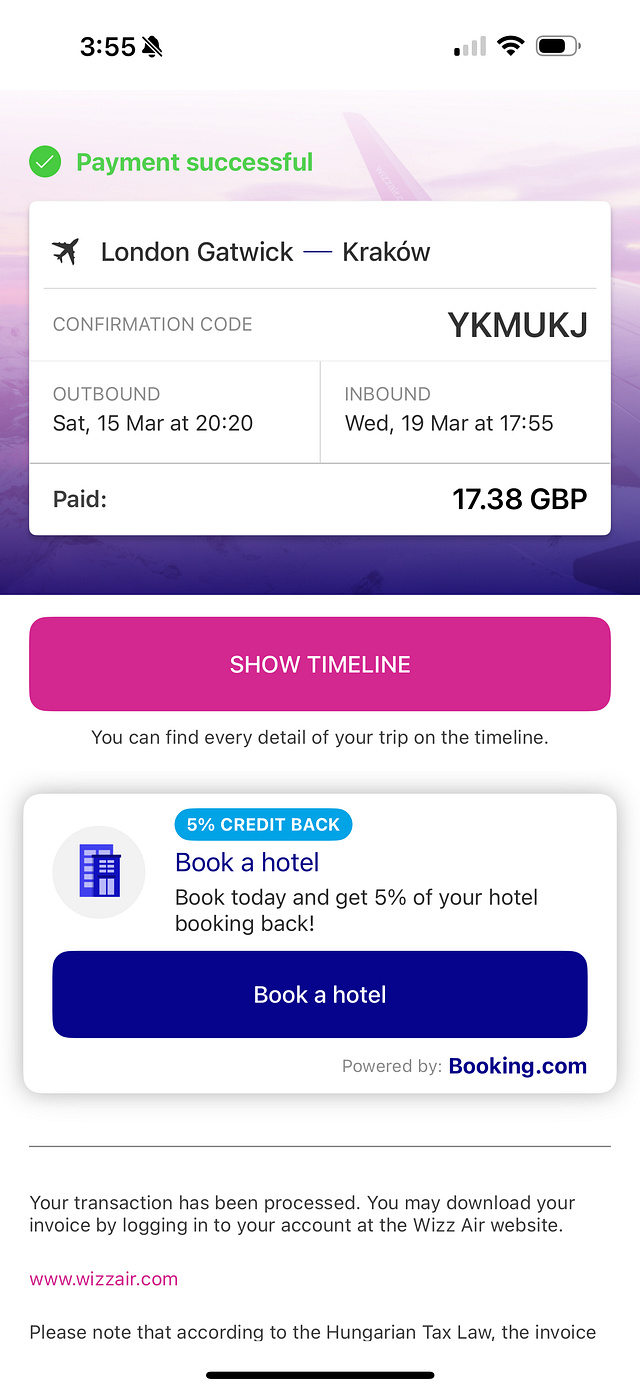
Task: Tap the airplane icon beside London Gatwick
Action: point(66,251)
